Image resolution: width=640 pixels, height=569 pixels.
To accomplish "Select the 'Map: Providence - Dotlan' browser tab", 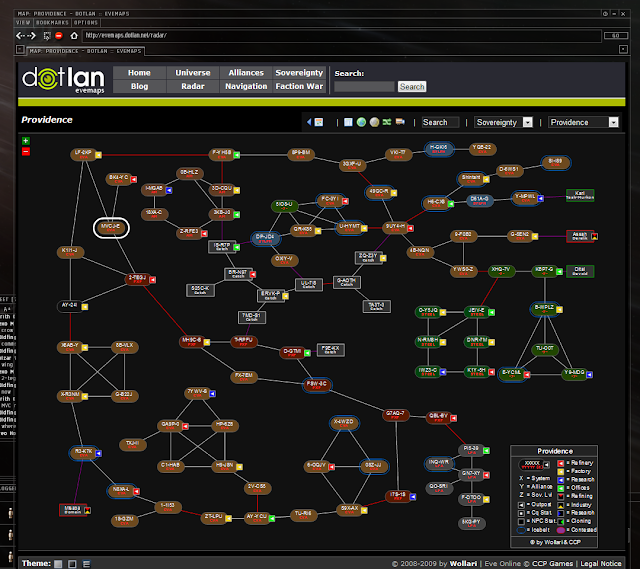I will tap(85, 51).
